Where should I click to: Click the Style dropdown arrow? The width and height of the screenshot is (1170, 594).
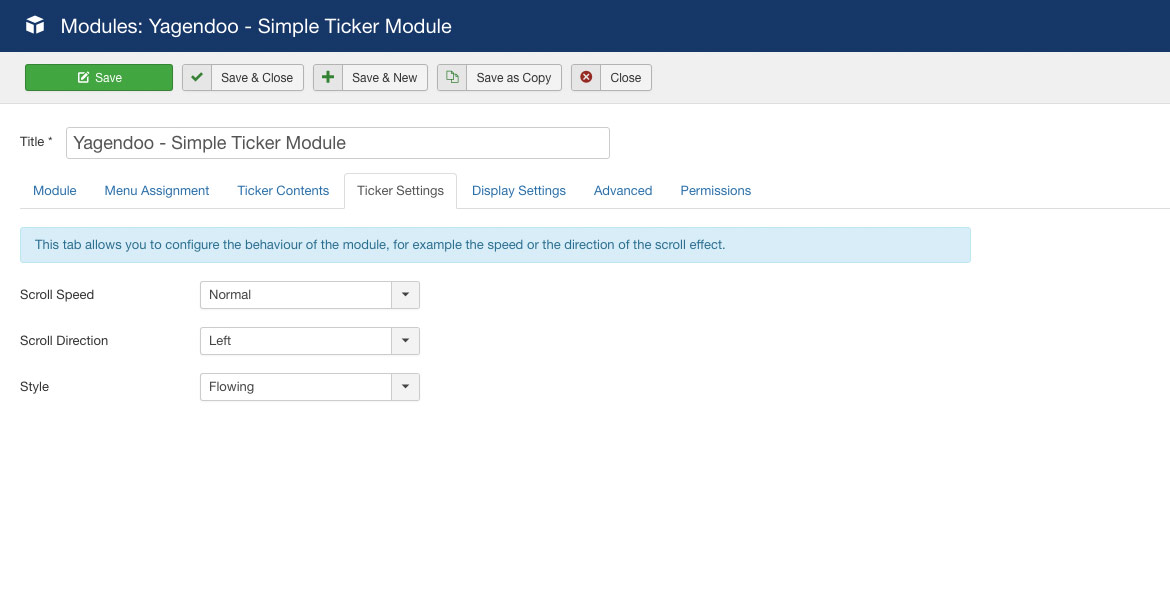405,387
